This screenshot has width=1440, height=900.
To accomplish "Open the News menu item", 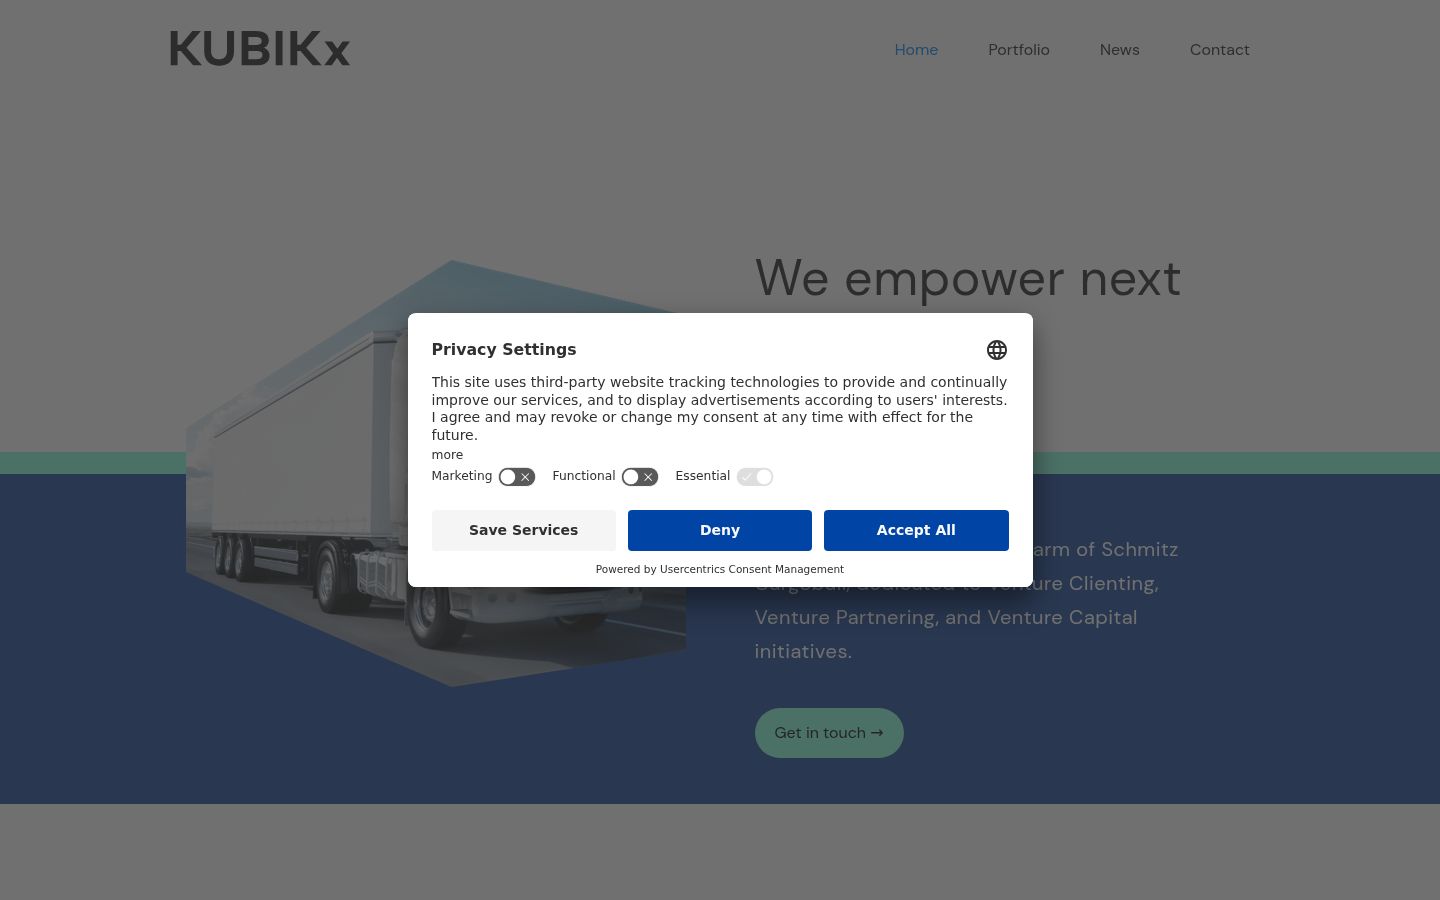I will [1120, 50].
